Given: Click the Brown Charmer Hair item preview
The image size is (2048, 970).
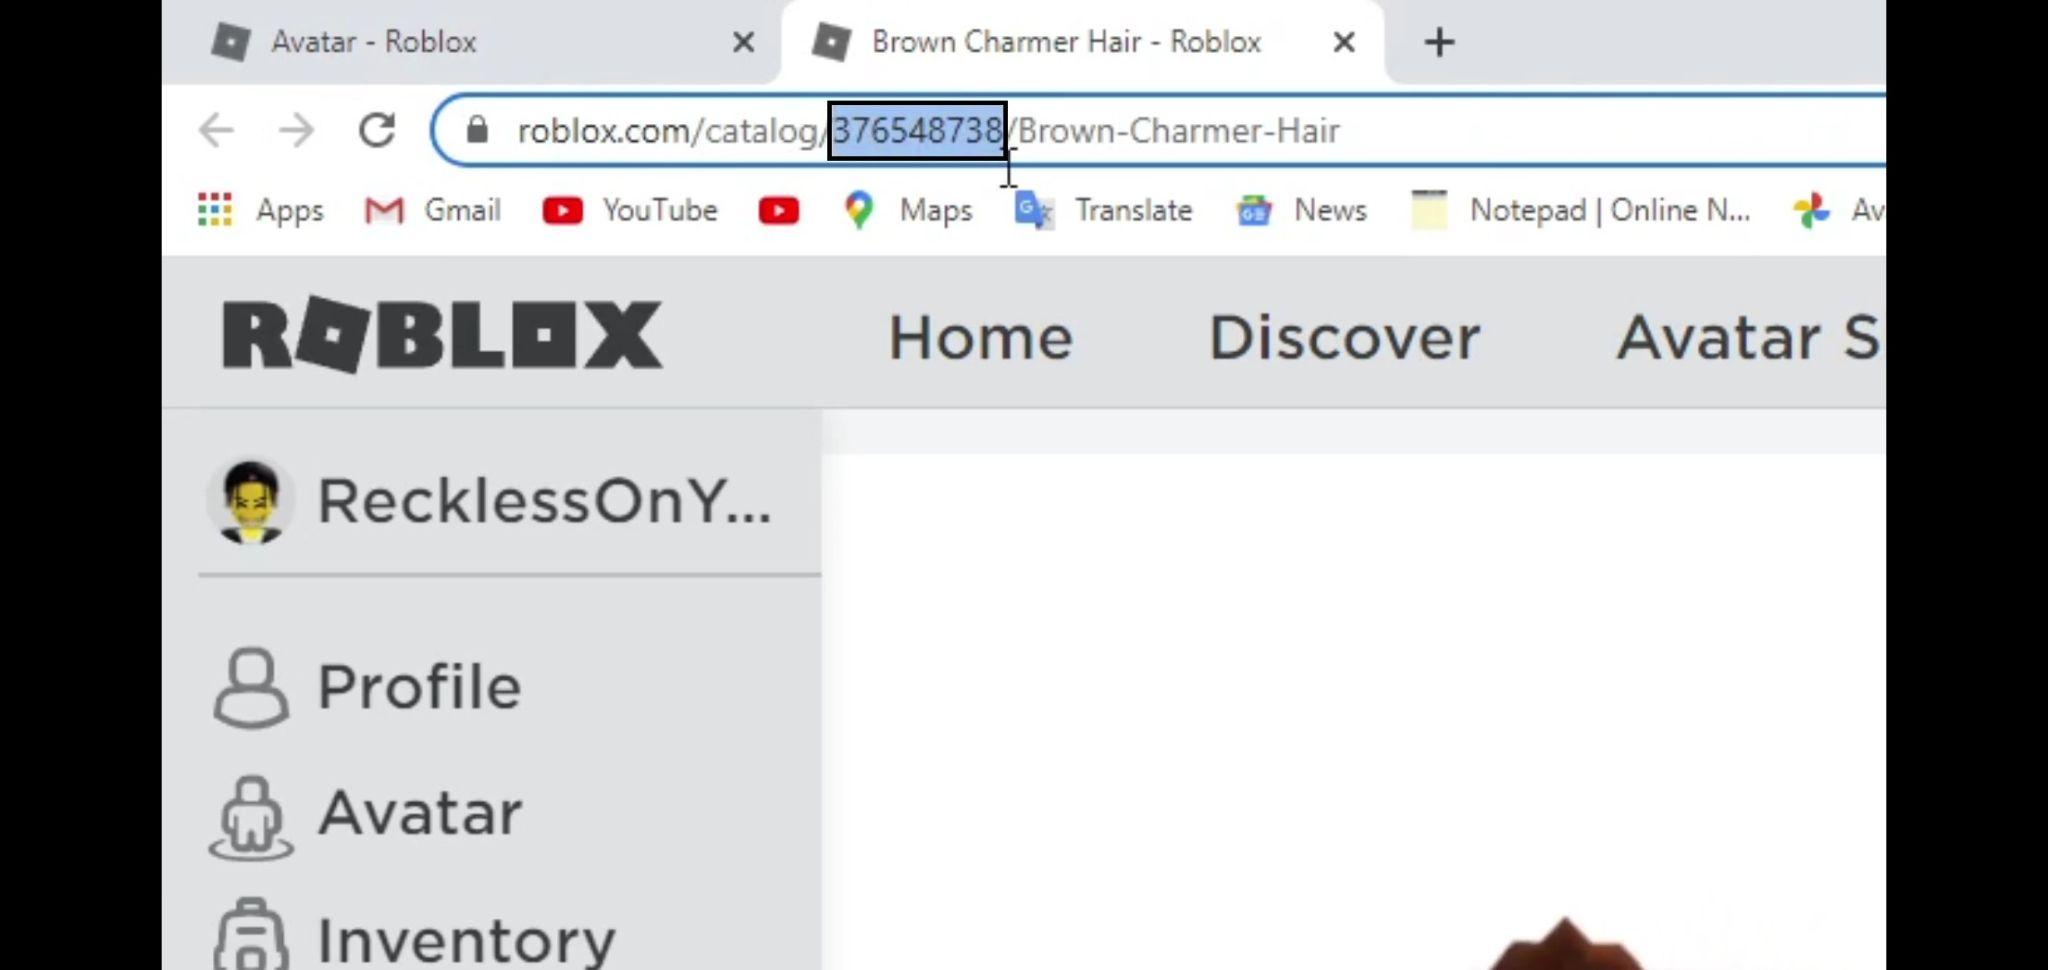Looking at the screenshot, I should click(x=1566, y=945).
